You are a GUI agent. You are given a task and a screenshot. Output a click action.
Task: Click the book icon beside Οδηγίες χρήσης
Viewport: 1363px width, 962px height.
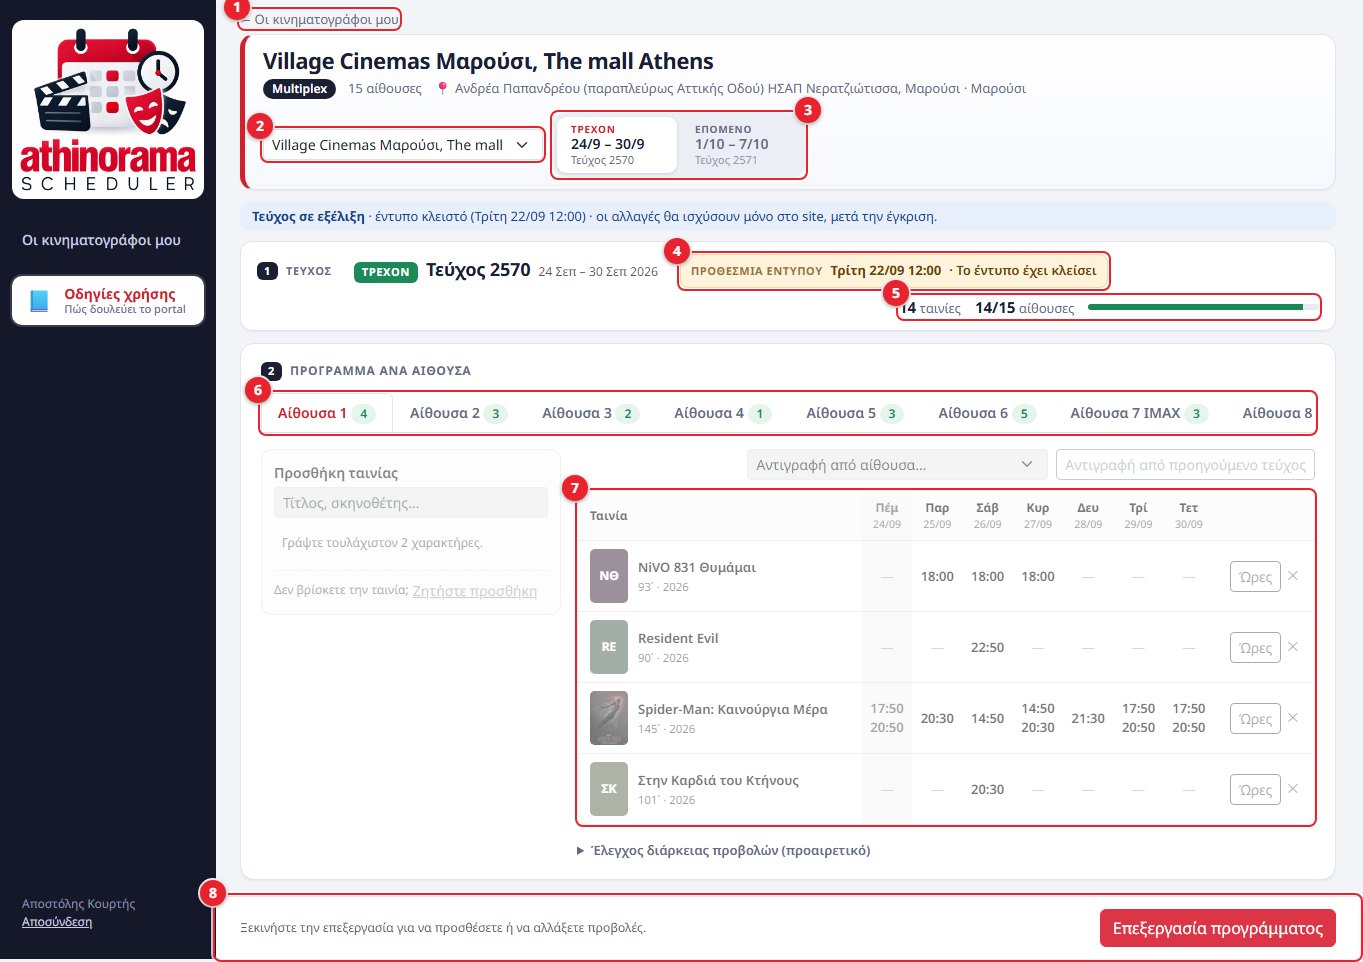click(39, 301)
